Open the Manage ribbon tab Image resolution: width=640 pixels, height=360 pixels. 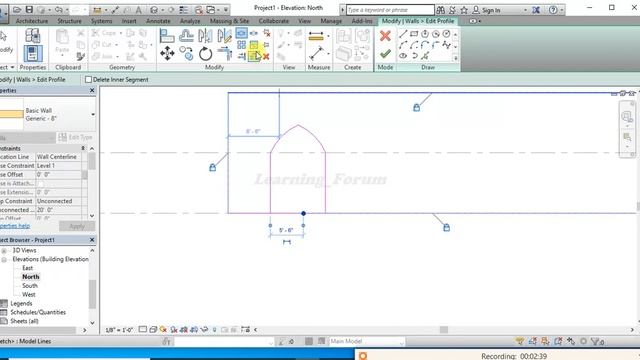(x=331, y=21)
